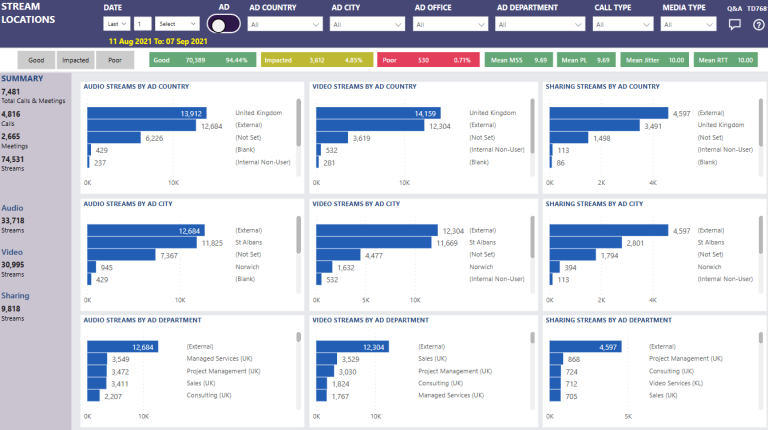Click the '74,531' streams value

(12, 159)
